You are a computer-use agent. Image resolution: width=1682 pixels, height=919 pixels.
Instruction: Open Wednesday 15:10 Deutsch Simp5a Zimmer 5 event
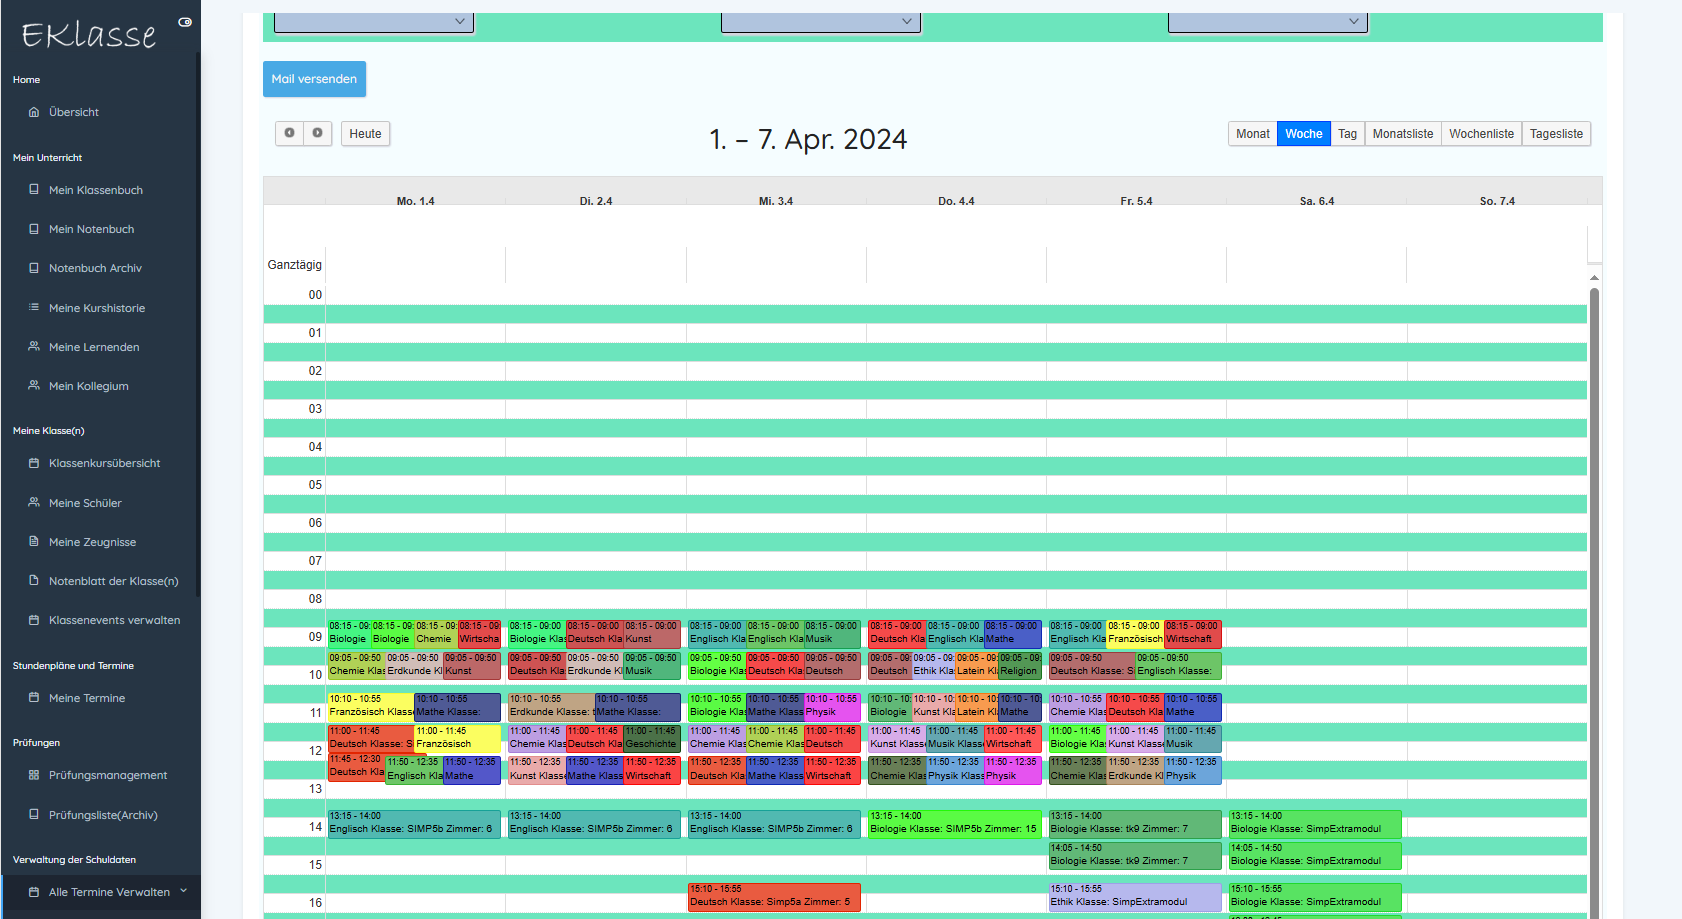[774, 896]
